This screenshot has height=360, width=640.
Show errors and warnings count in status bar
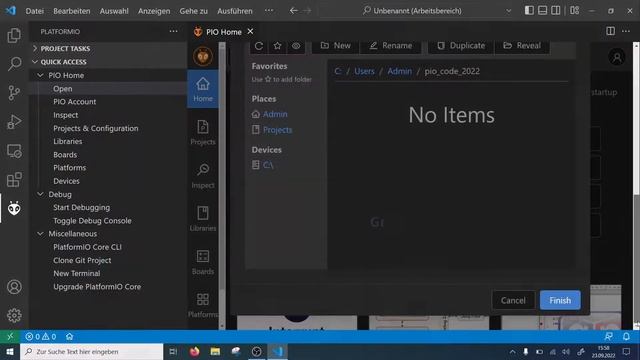(x=40, y=336)
